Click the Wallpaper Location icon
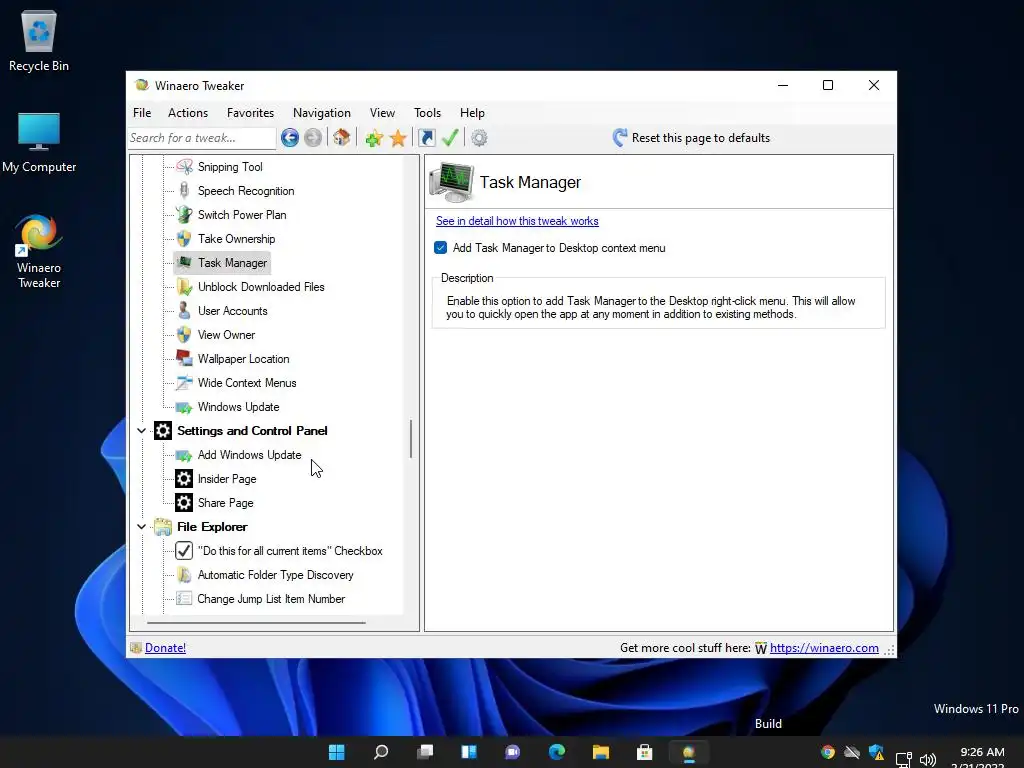This screenshot has width=1024, height=768. pyautogui.click(x=184, y=359)
